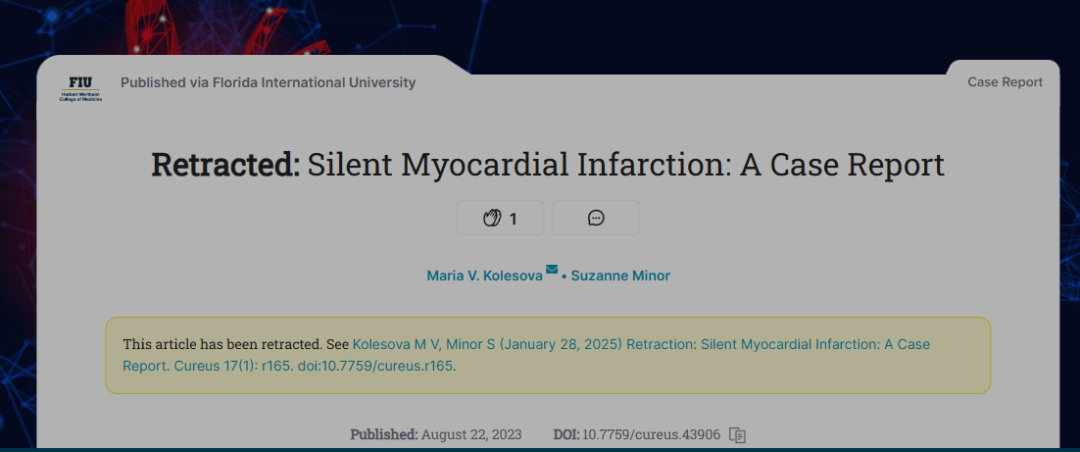The width and height of the screenshot is (1080, 452).
Task: Click the email envelope next to Maria V. Kolesova
Action: [x=552, y=269]
